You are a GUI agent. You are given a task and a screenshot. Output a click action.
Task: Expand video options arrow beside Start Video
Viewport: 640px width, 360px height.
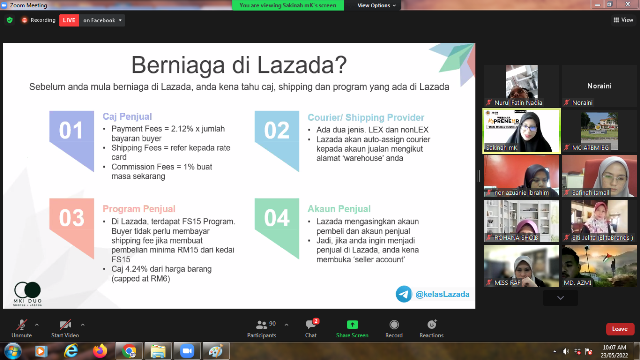tap(82, 325)
